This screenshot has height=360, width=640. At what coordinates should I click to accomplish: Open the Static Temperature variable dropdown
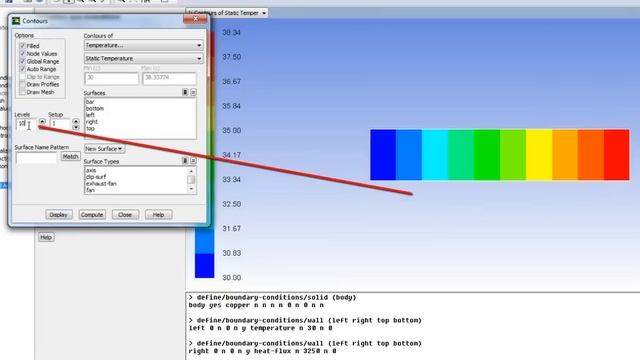(143, 58)
